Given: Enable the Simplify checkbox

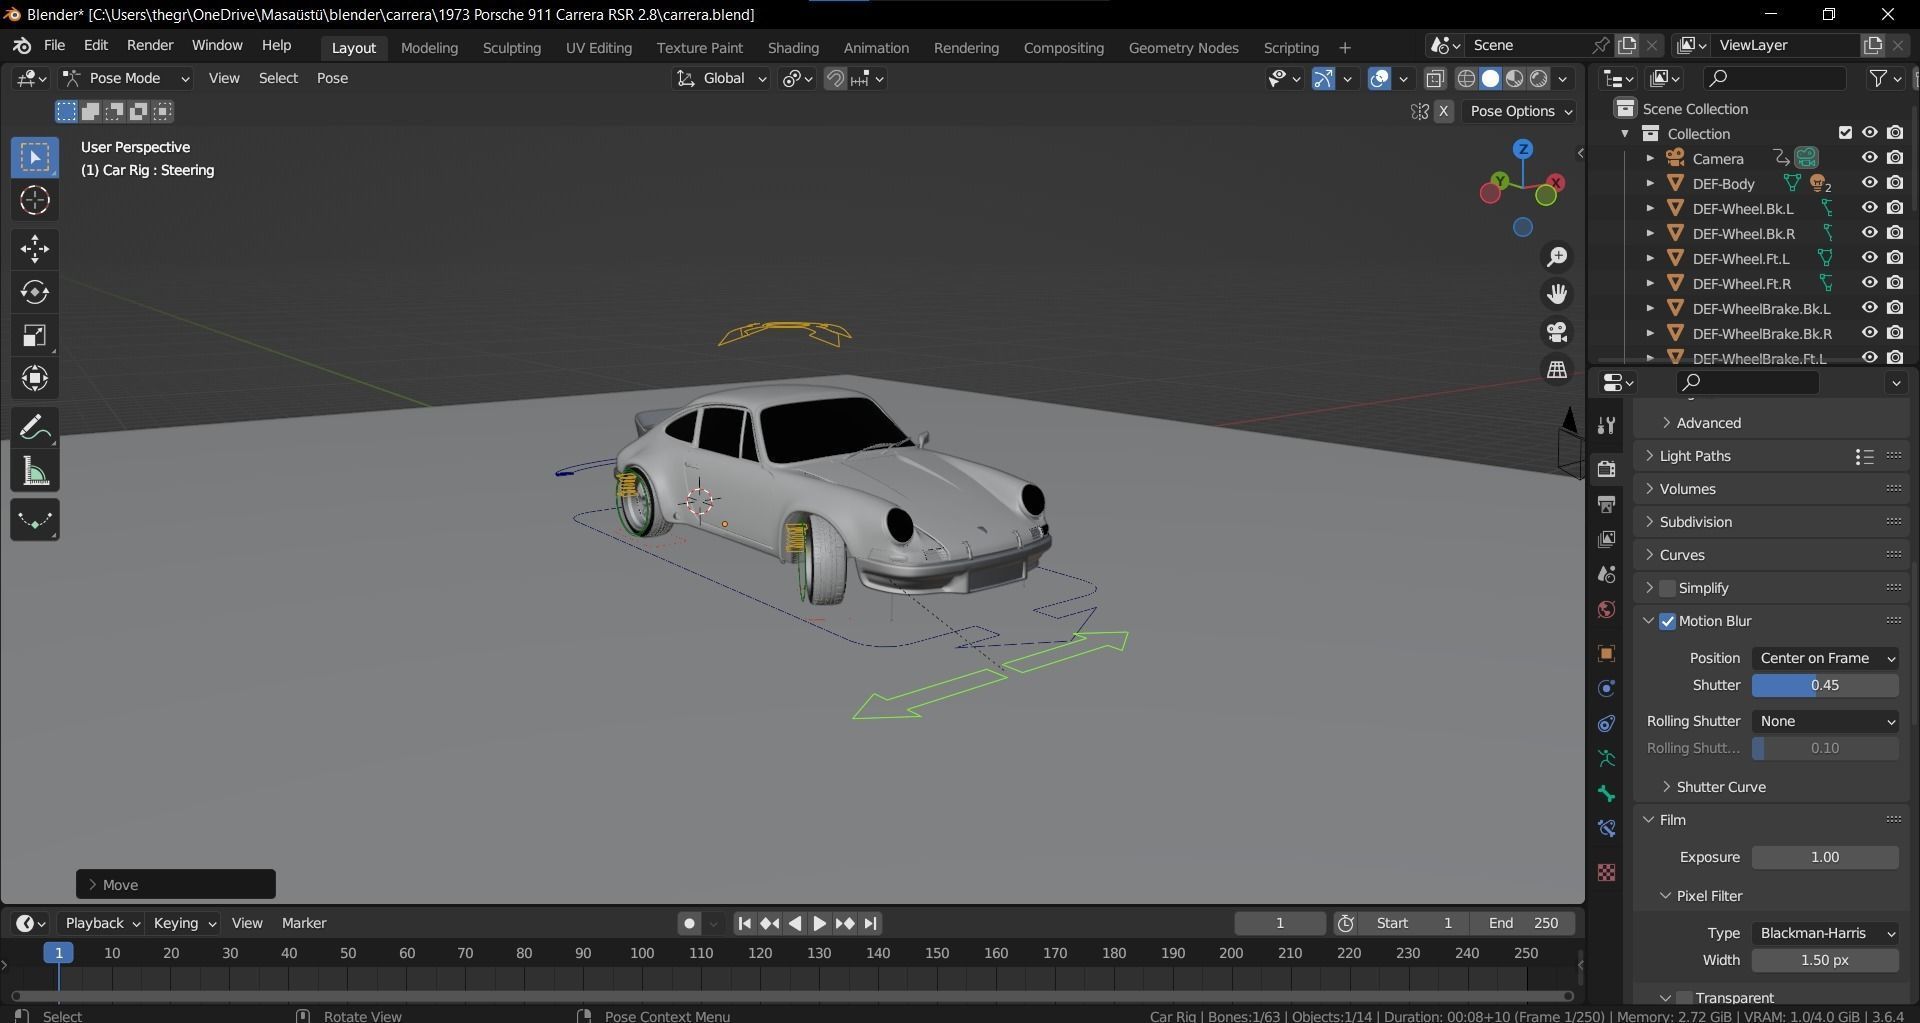Looking at the screenshot, I should pos(1667,588).
